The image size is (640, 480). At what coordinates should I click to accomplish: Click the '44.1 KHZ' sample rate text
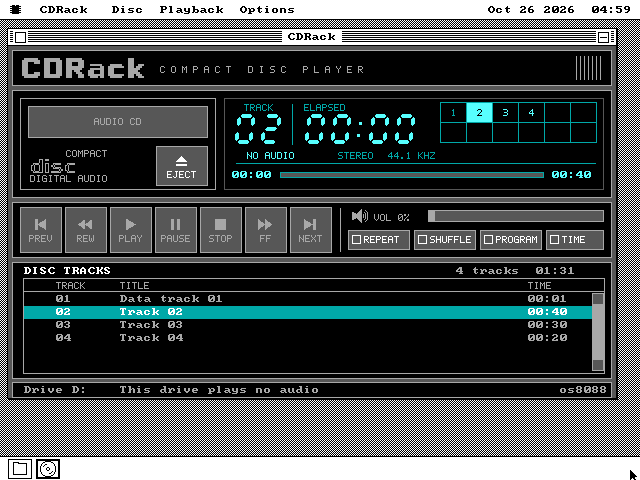411,156
